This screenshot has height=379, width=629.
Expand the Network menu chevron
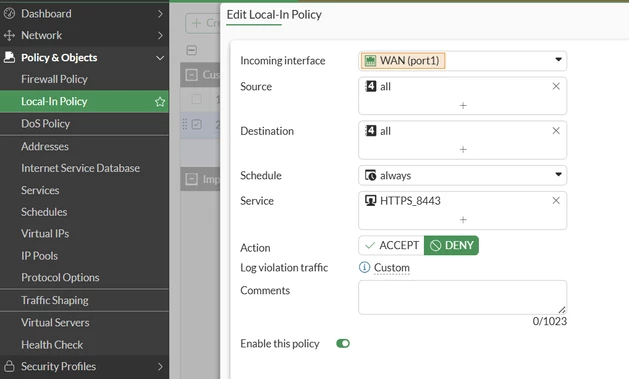click(160, 35)
